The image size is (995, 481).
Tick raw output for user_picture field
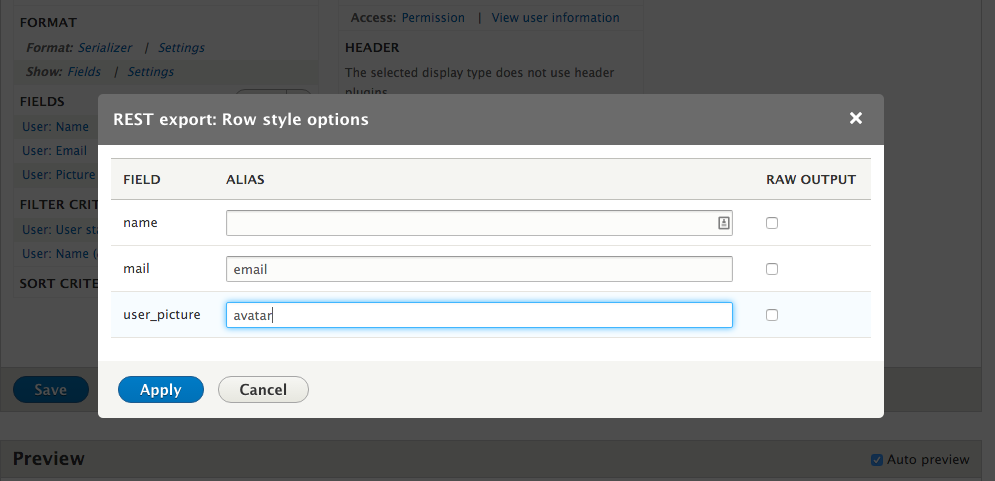click(x=771, y=315)
